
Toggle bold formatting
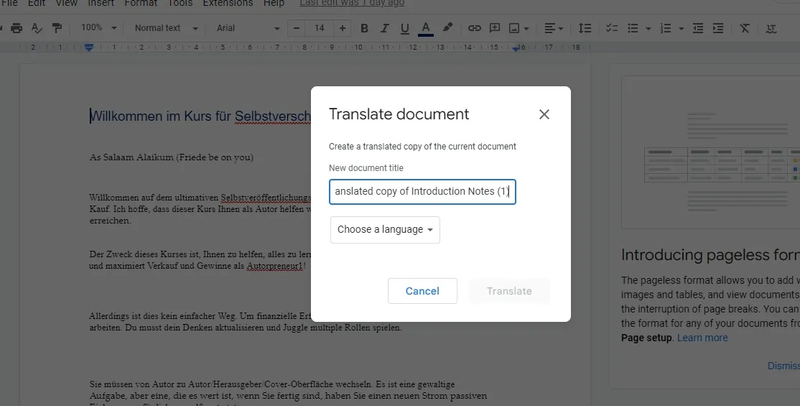coord(364,28)
